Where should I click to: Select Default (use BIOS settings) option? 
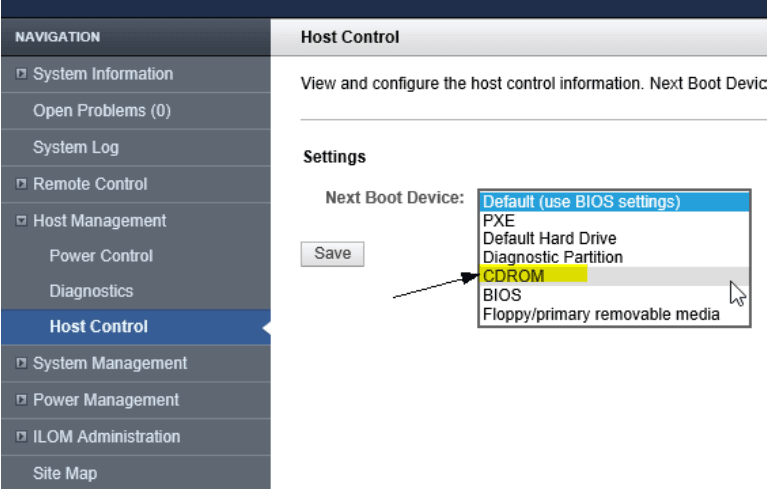[x=581, y=202]
